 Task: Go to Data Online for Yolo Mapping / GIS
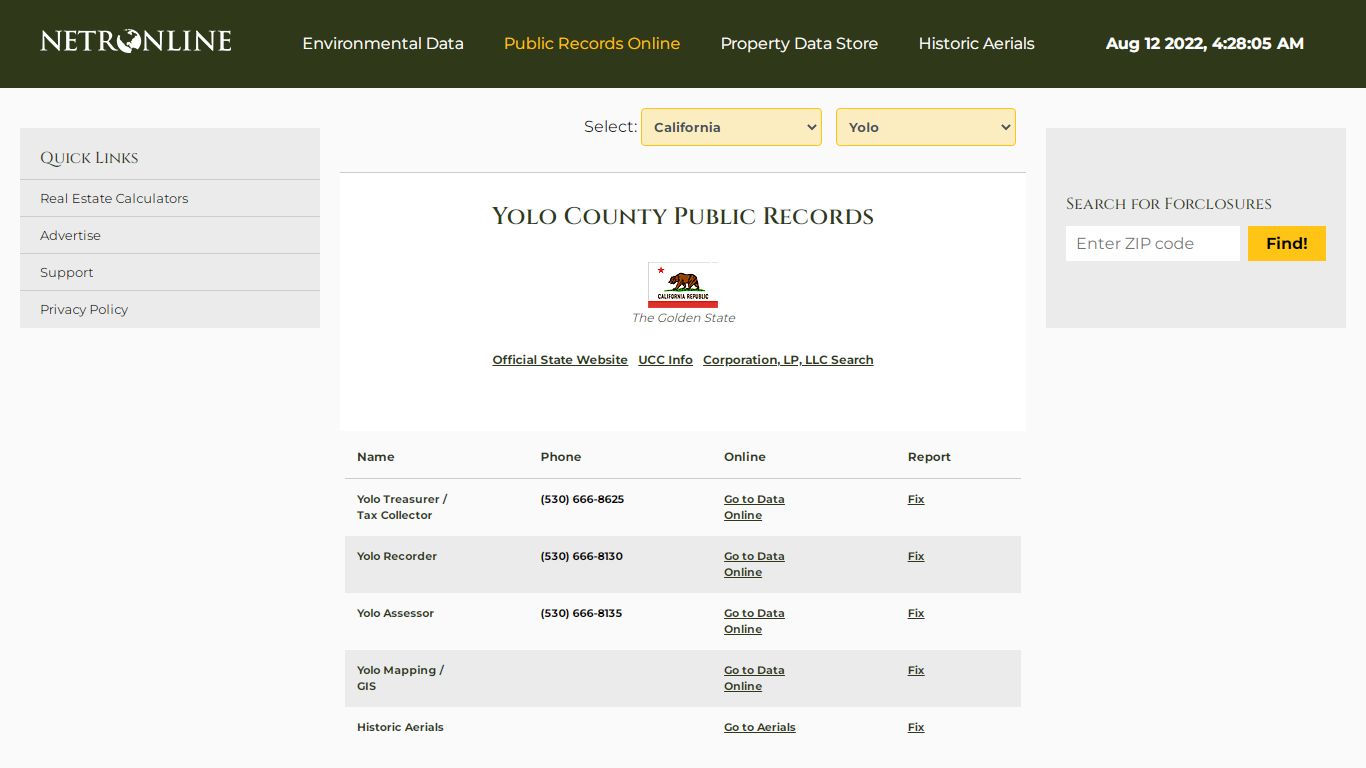coord(754,678)
